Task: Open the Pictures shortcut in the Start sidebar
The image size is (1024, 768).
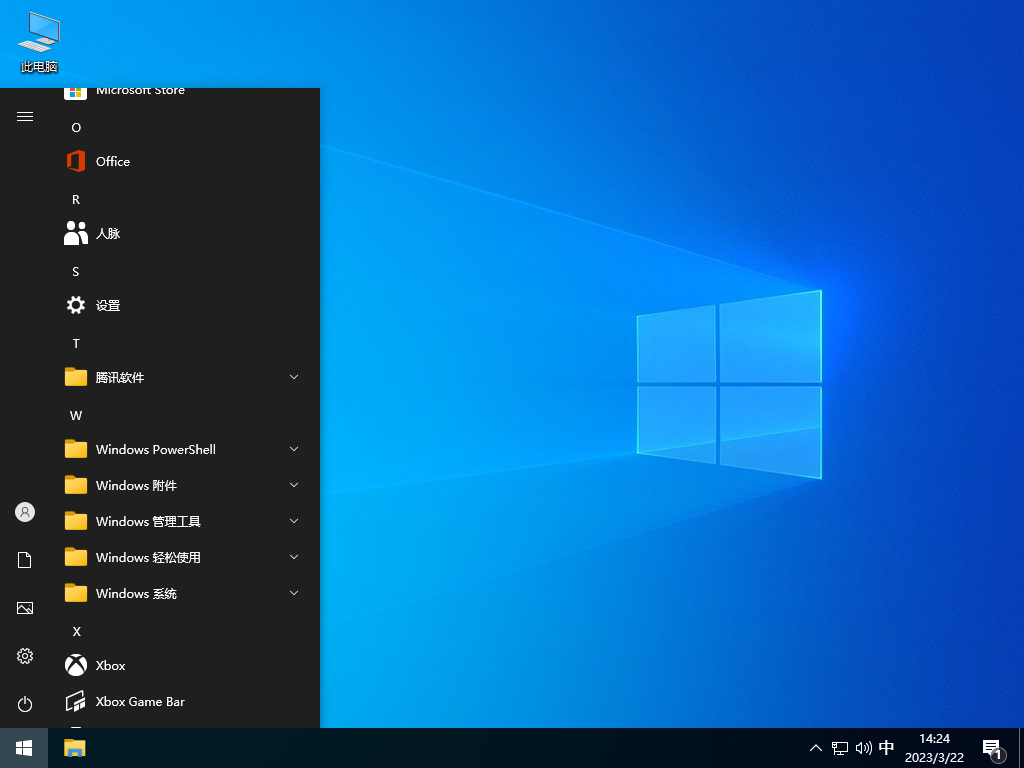Action: pos(24,607)
